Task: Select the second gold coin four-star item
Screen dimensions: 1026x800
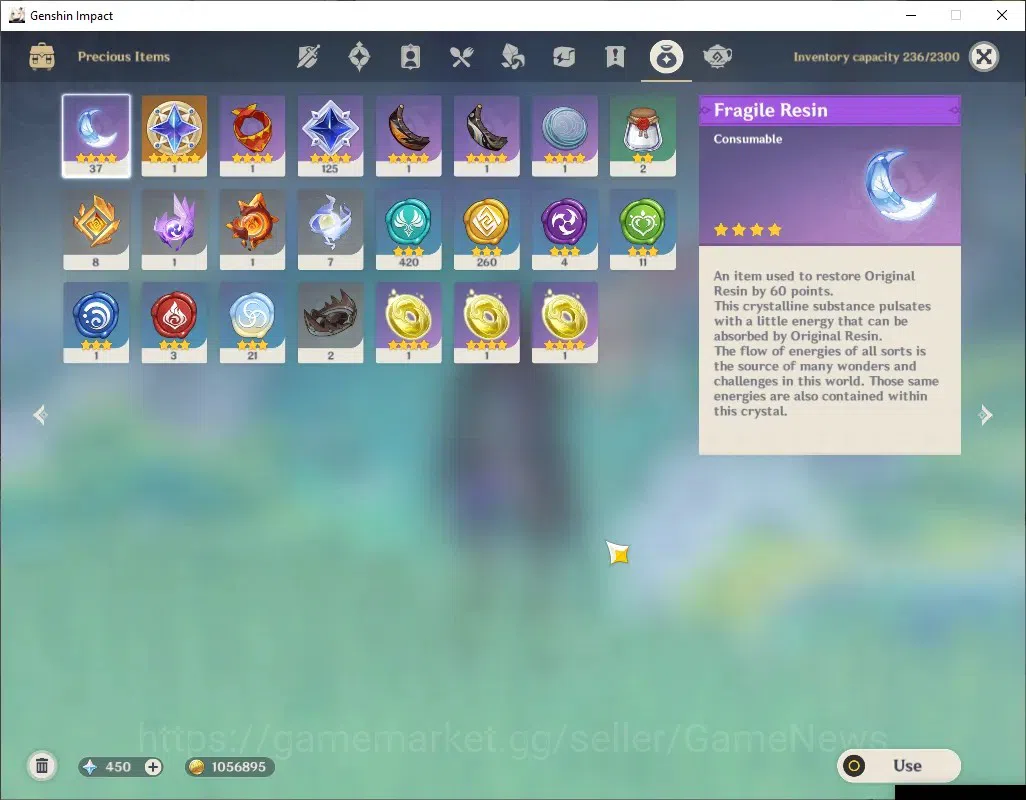Action: 486,322
